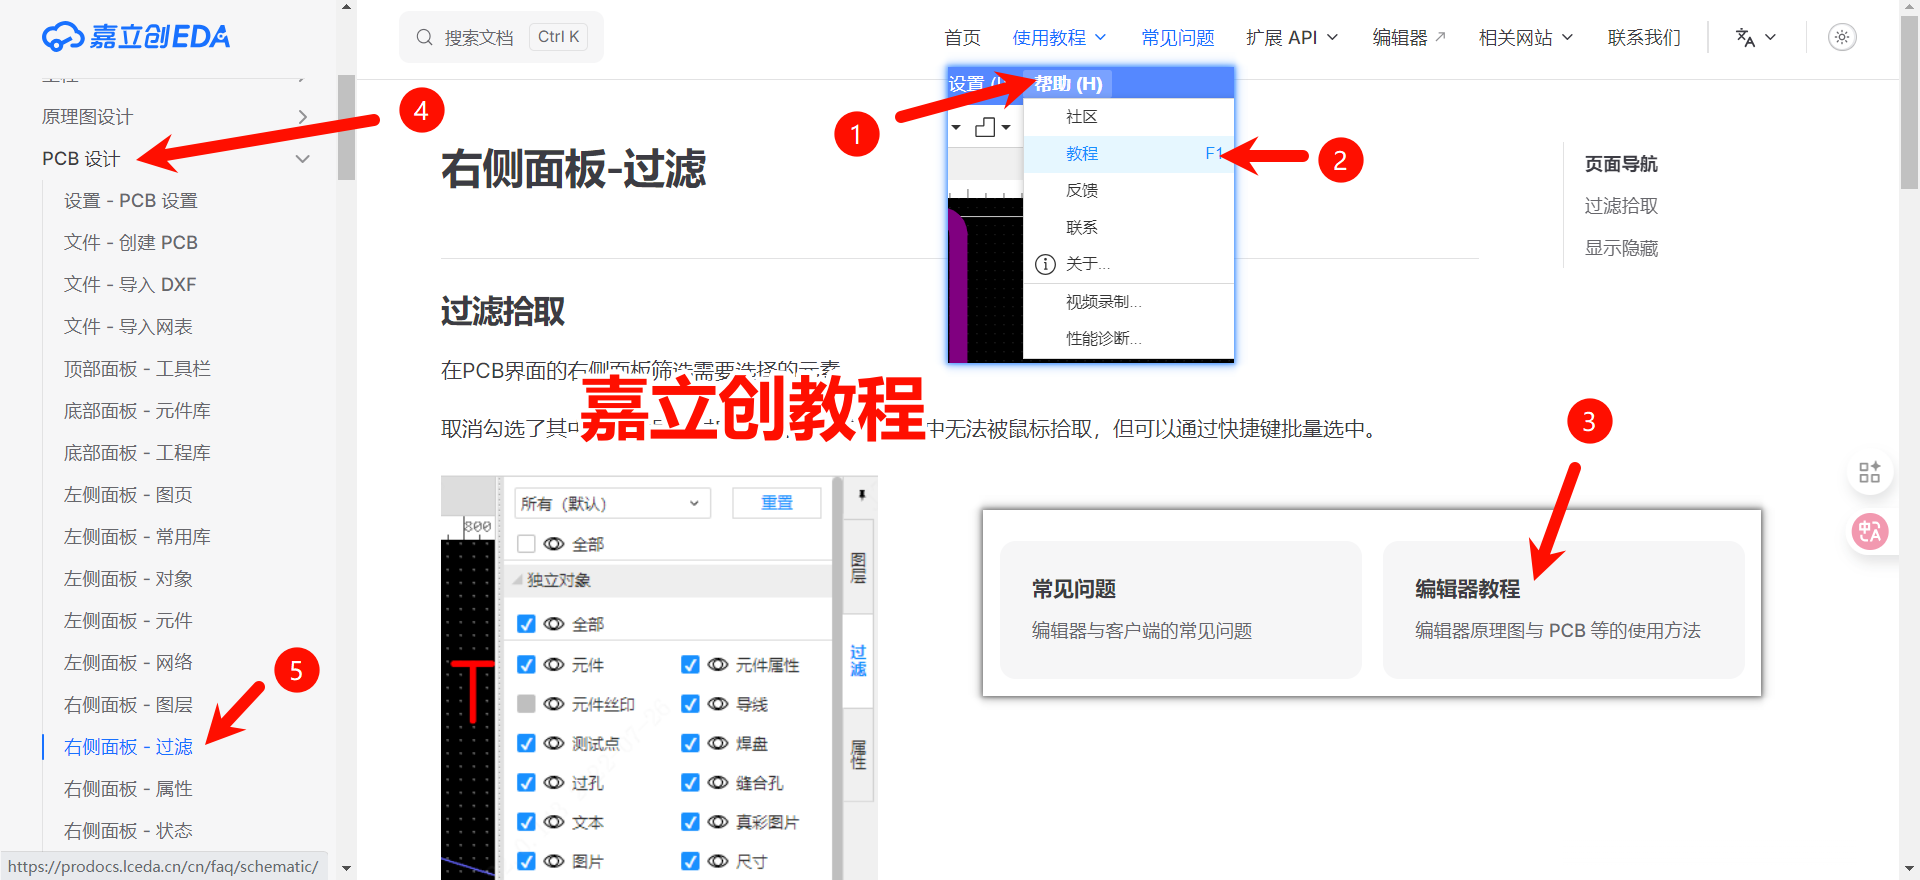Toggle eye icon for 文本
This screenshot has width=1920, height=880.
pyautogui.click(x=554, y=822)
